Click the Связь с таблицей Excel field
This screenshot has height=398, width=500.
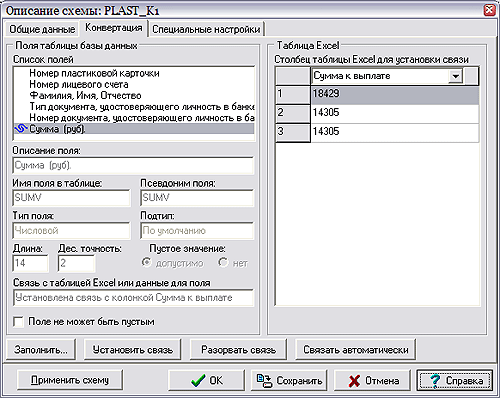(x=133, y=298)
